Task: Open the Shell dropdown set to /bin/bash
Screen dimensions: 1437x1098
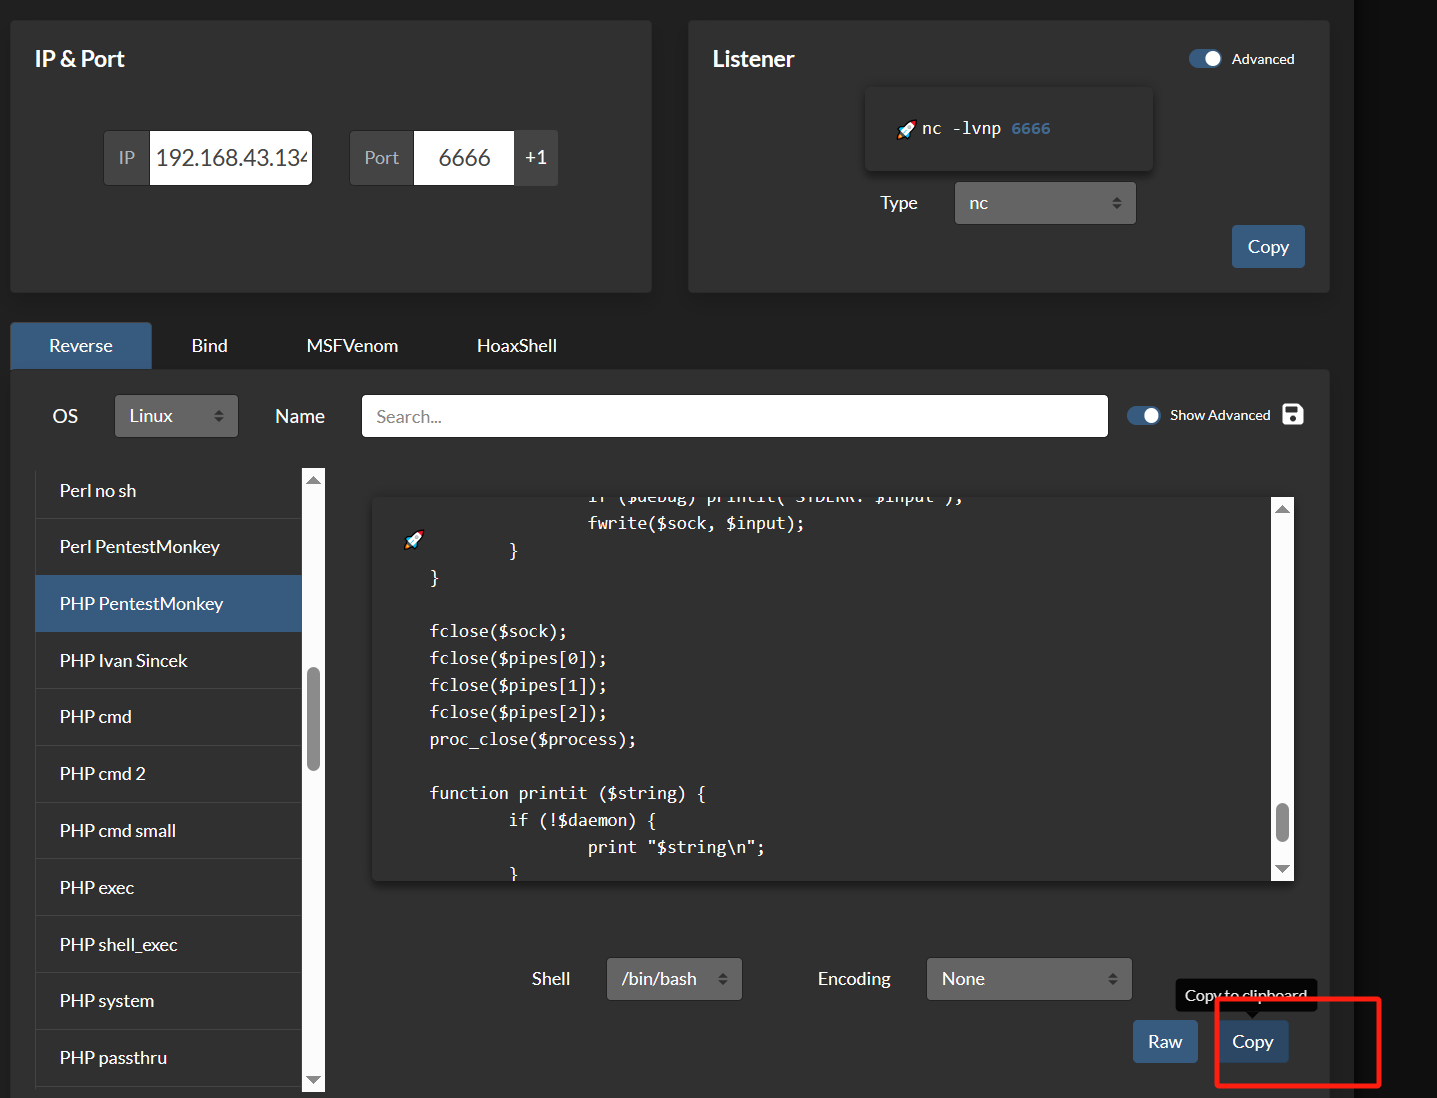Action: [x=674, y=979]
